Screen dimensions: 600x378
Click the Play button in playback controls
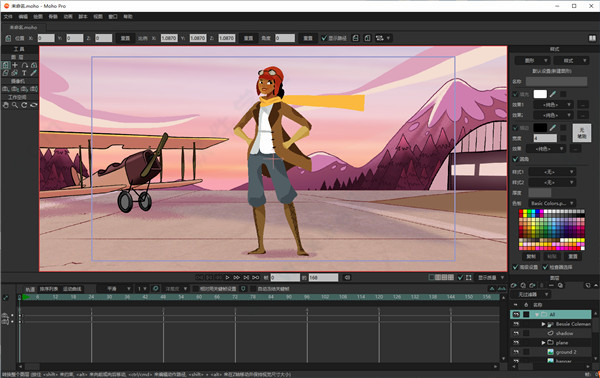(x=227, y=277)
